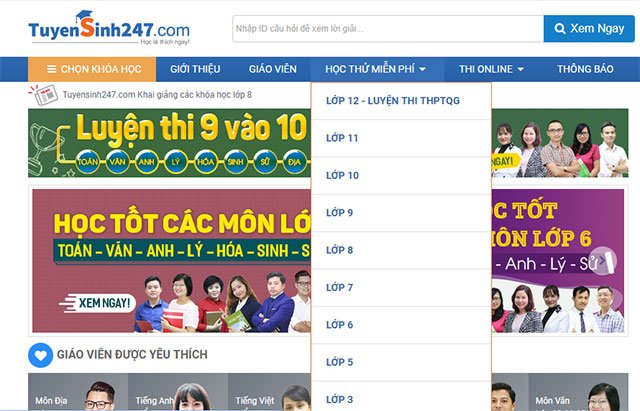Screen dimensions: 640x411
Task: Open the Giáo Viên menu item
Action: pos(273,69)
